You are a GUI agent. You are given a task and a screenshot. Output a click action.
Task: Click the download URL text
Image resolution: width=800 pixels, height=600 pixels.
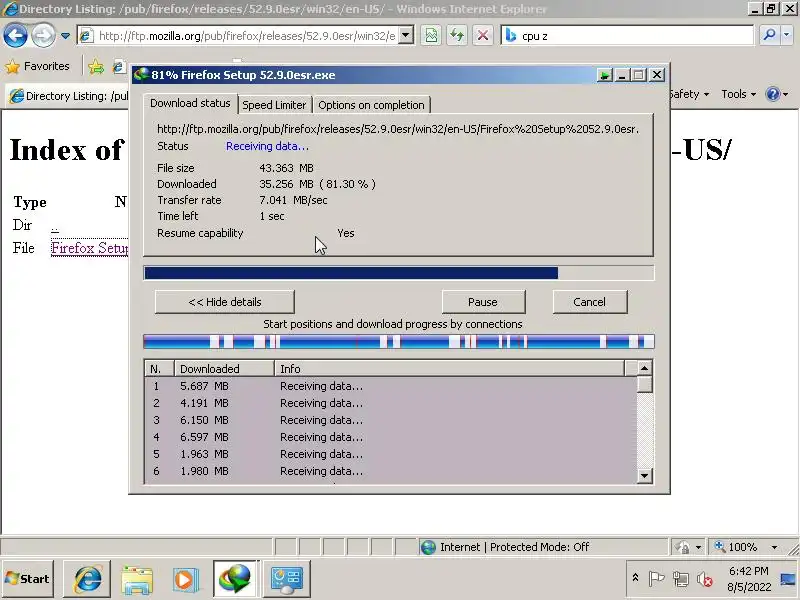tap(398, 129)
